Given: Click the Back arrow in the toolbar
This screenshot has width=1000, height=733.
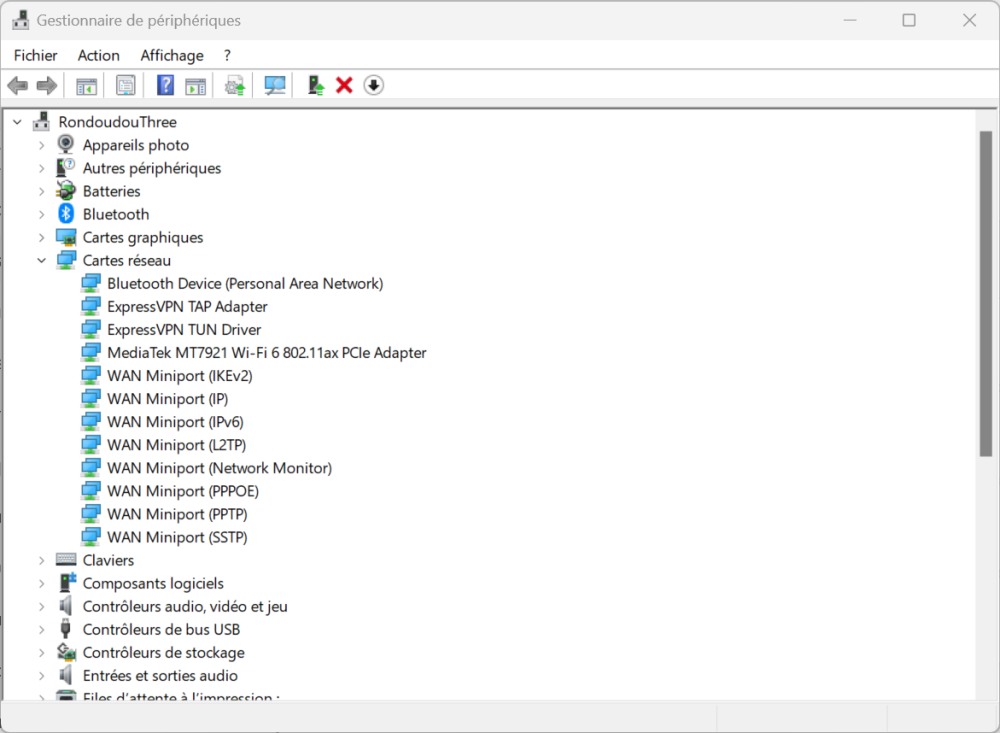Looking at the screenshot, I should (x=17, y=86).
